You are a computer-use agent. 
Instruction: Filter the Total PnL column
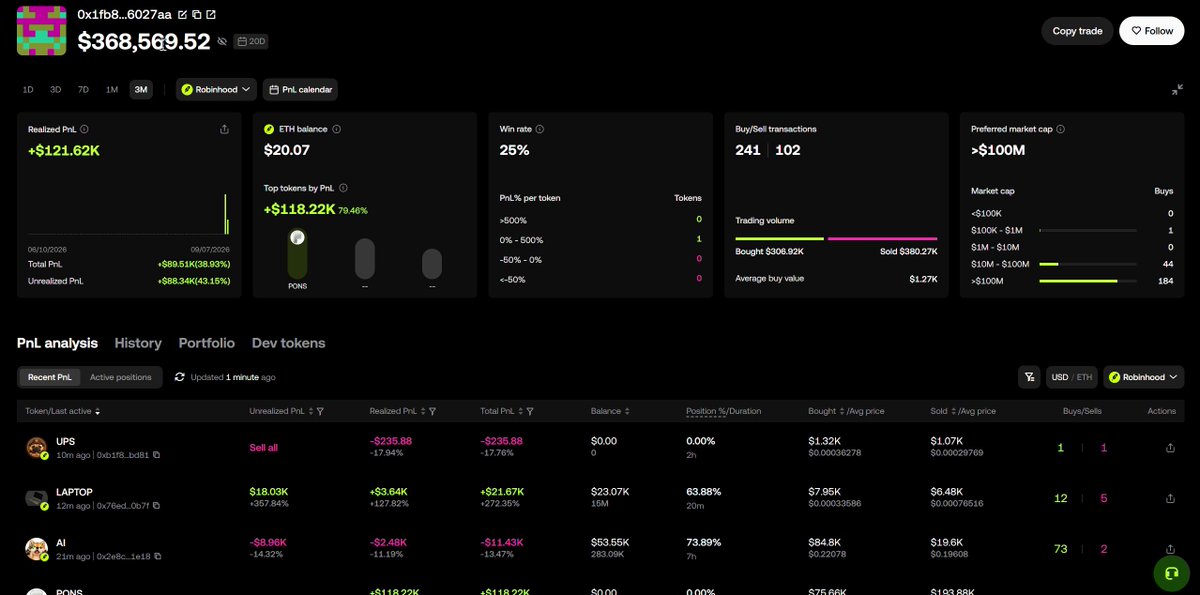coord(529,411)
